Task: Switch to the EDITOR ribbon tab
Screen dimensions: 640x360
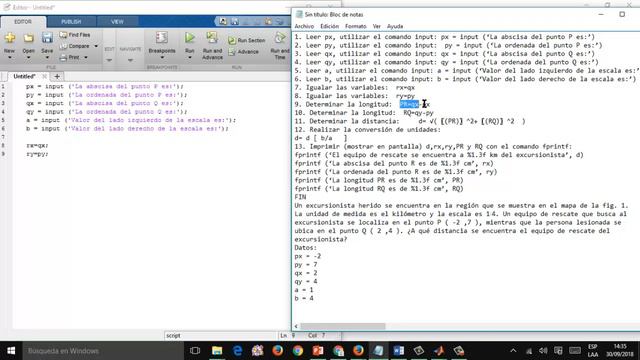Action: pyautogui.click(x=23, y=22)
